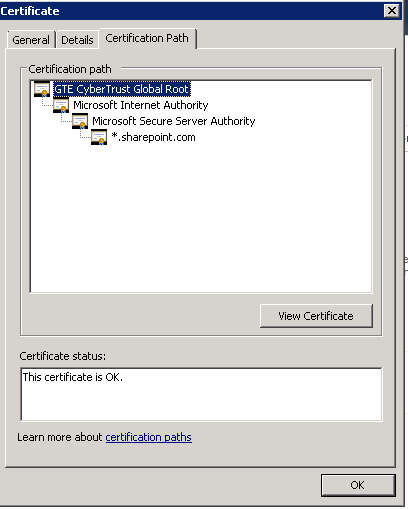The width and height of the screenshot is (408, 510).
Task: Open the certification paths help link
Action: [x=149, y=437]
